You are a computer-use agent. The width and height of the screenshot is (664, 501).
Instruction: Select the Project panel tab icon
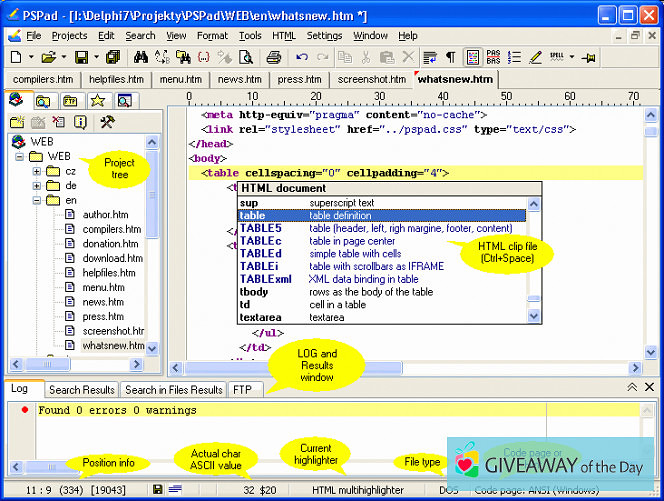pyautogui.click(x=16, y=100)
